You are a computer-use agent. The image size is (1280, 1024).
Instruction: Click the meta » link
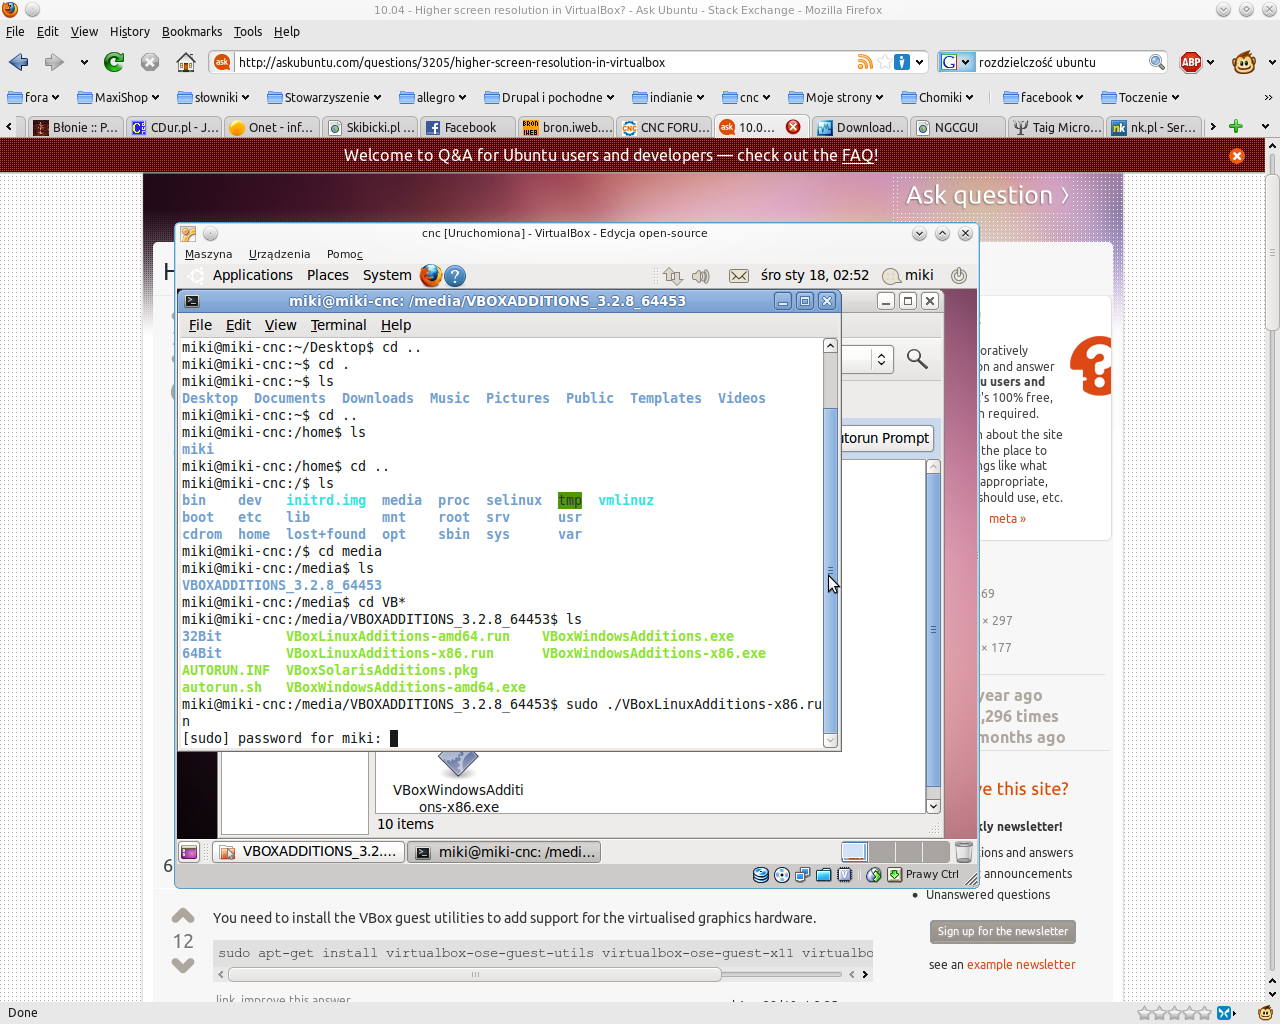tap(1007, 518)
